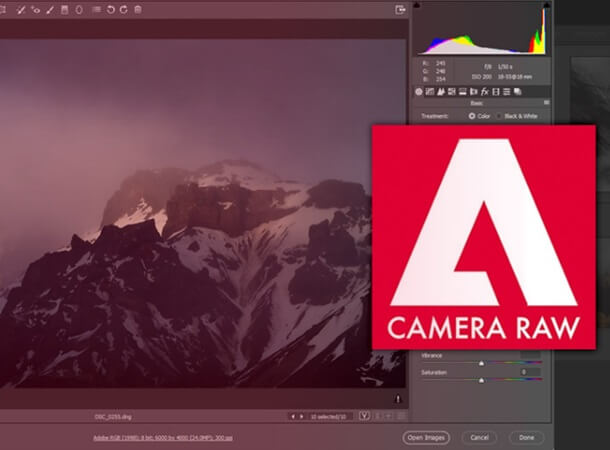Toggle full screen mode icon

400,10
